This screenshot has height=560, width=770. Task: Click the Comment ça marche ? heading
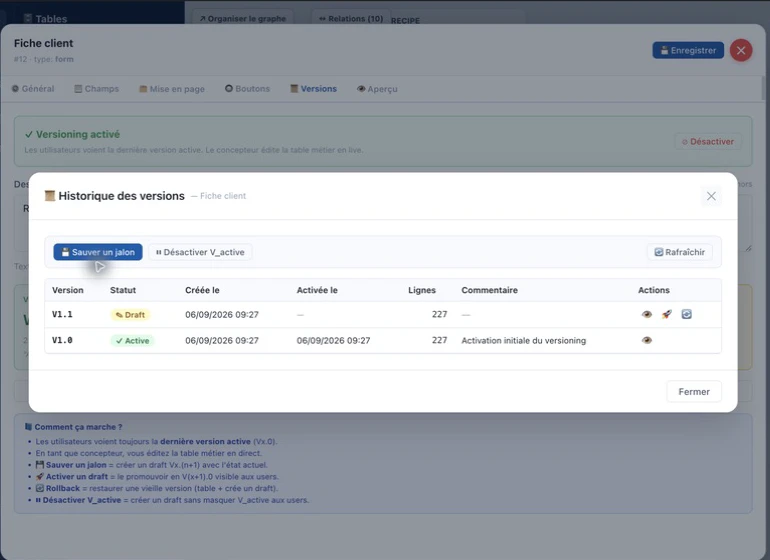[x=74, y=427]
